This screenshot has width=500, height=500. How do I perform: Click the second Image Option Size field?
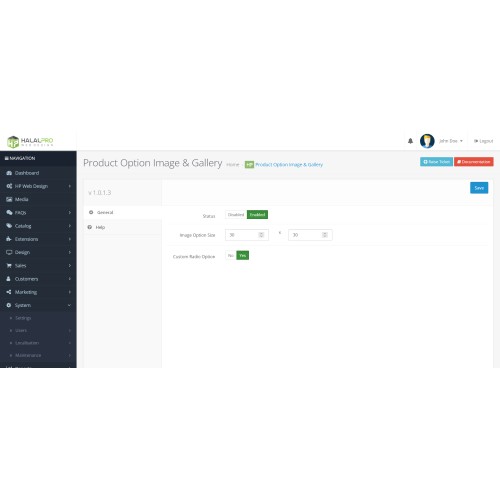click(310, 235)
